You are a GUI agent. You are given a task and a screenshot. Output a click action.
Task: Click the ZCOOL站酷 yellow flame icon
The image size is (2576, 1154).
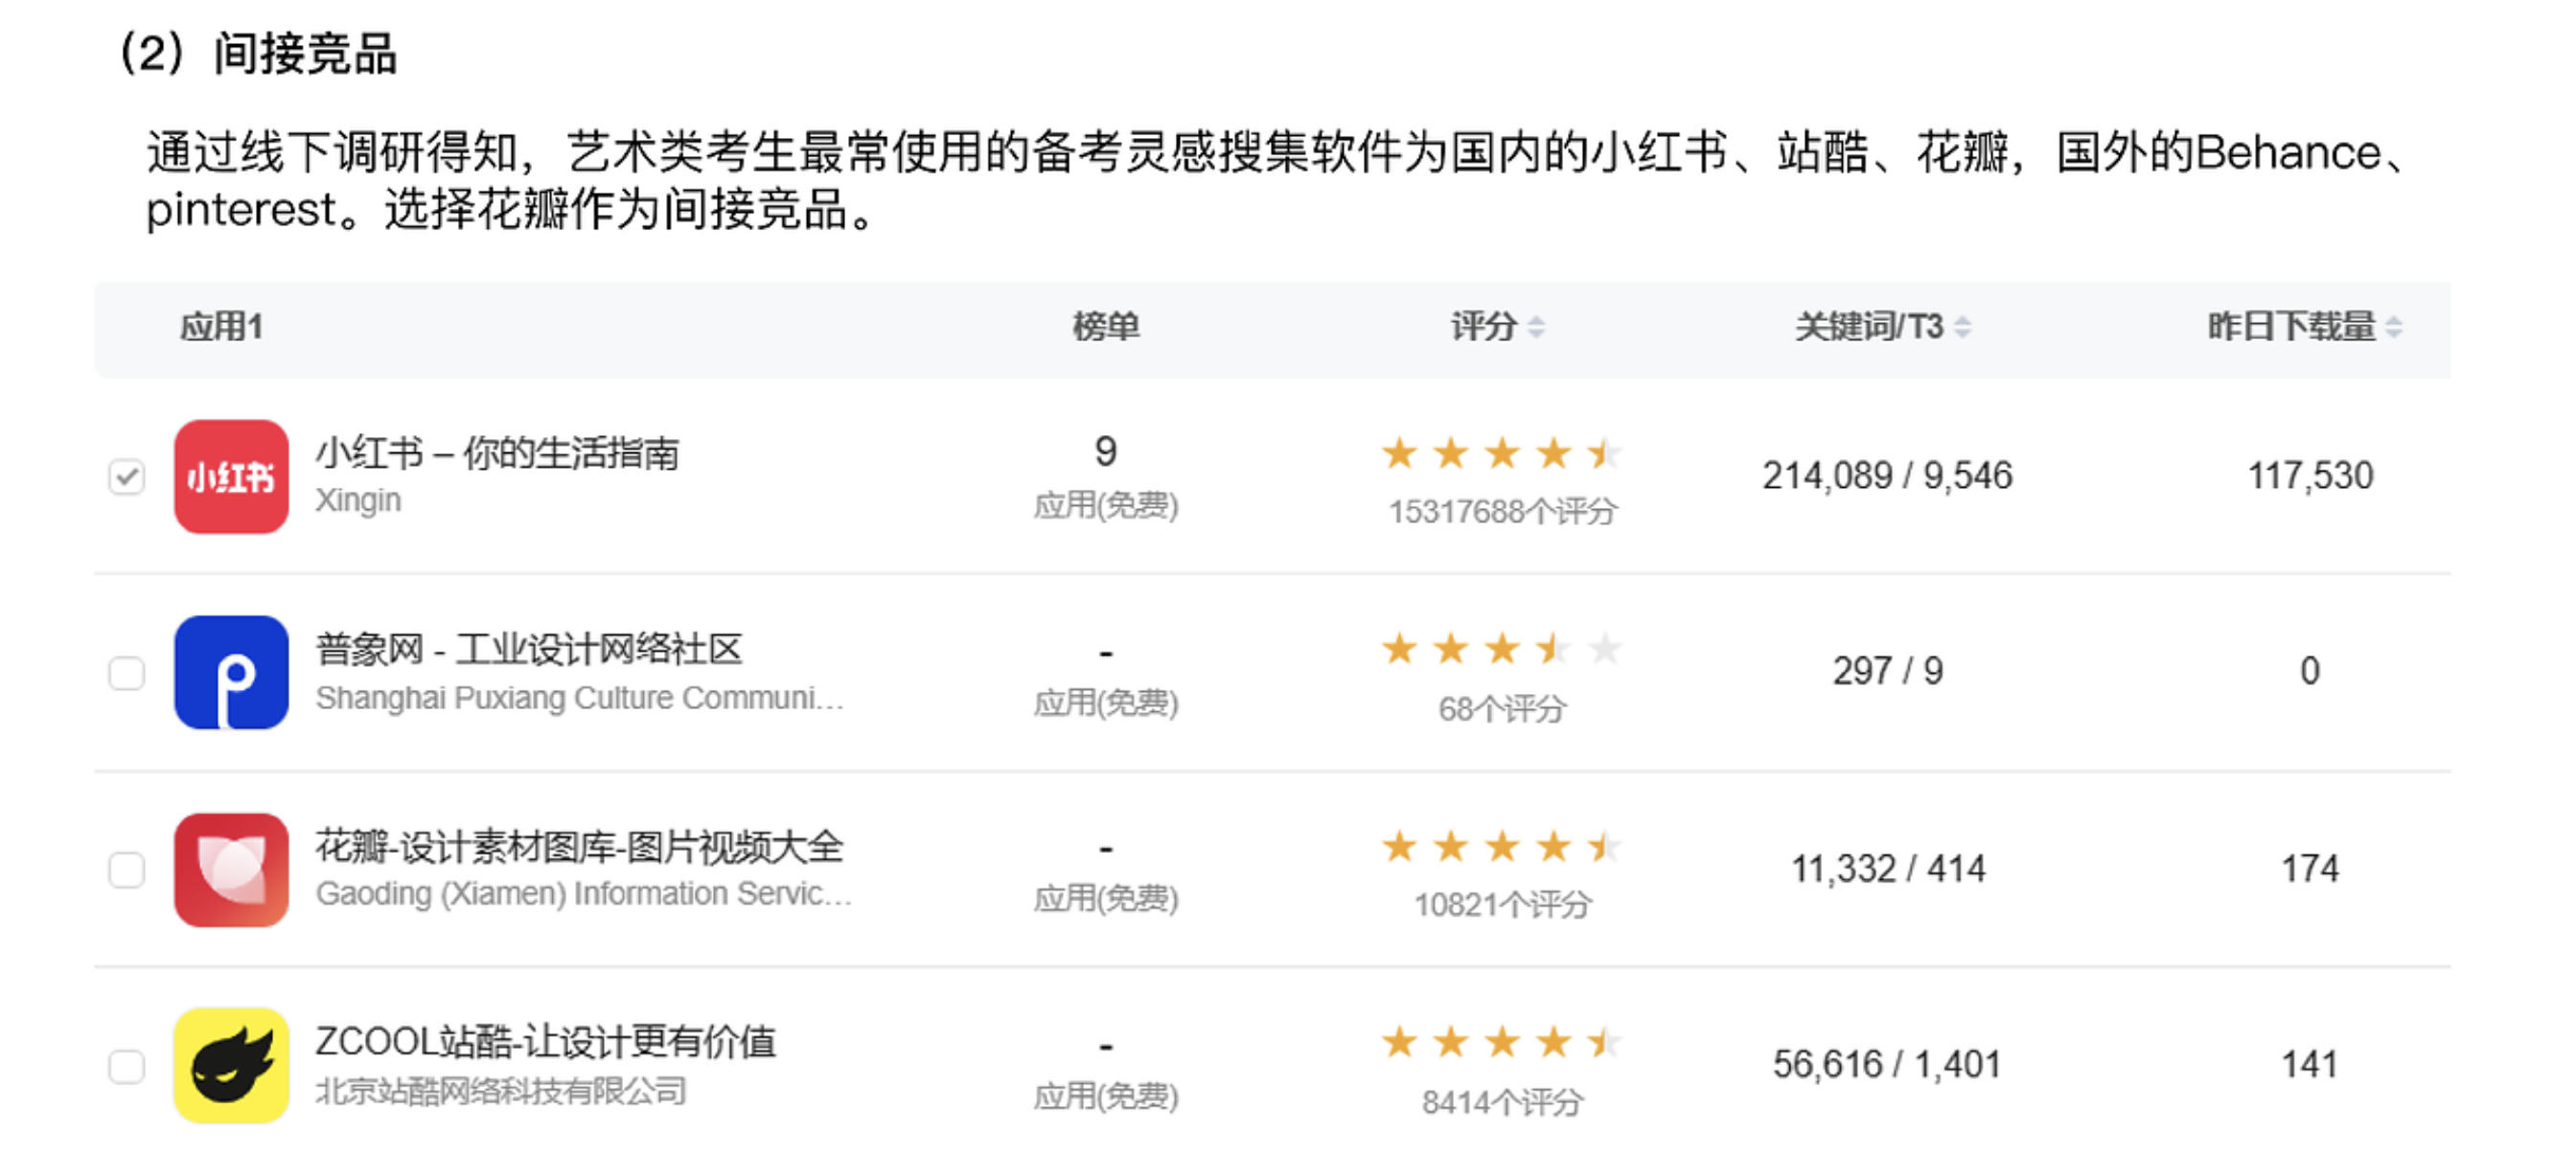[231, 1065]
